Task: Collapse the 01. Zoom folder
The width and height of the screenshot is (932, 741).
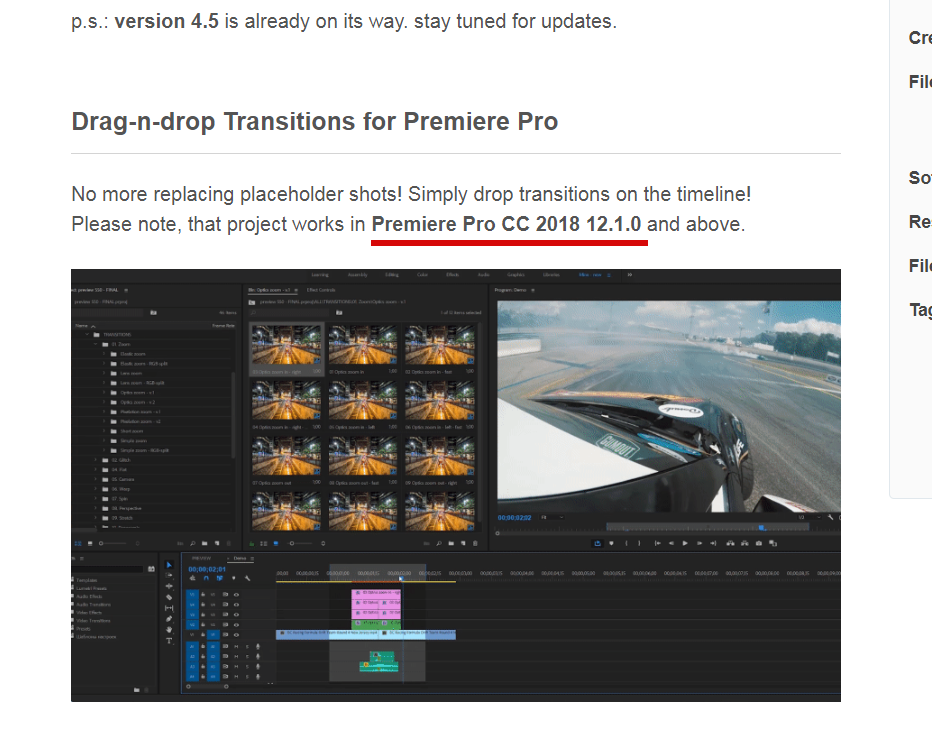Action: point(96,344)
